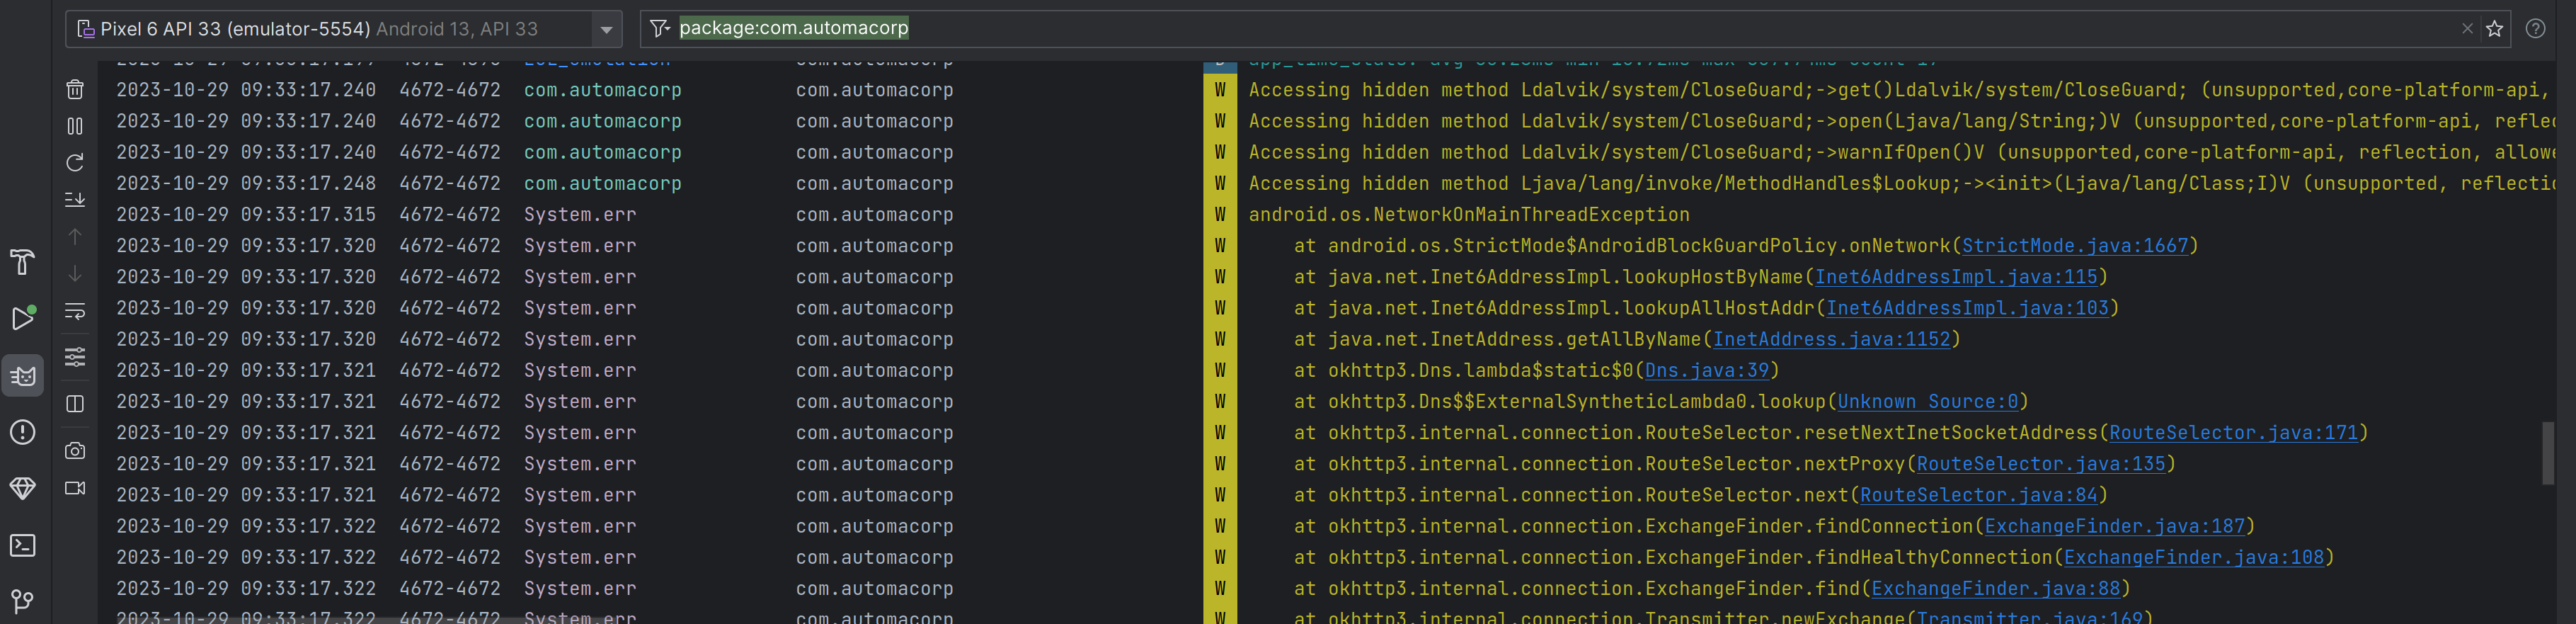Open StrictMode.java:1667 link
Image resolution: width=2576 pixels, height=624 pixels.
pyautogui.click(x=2074, y=246)
